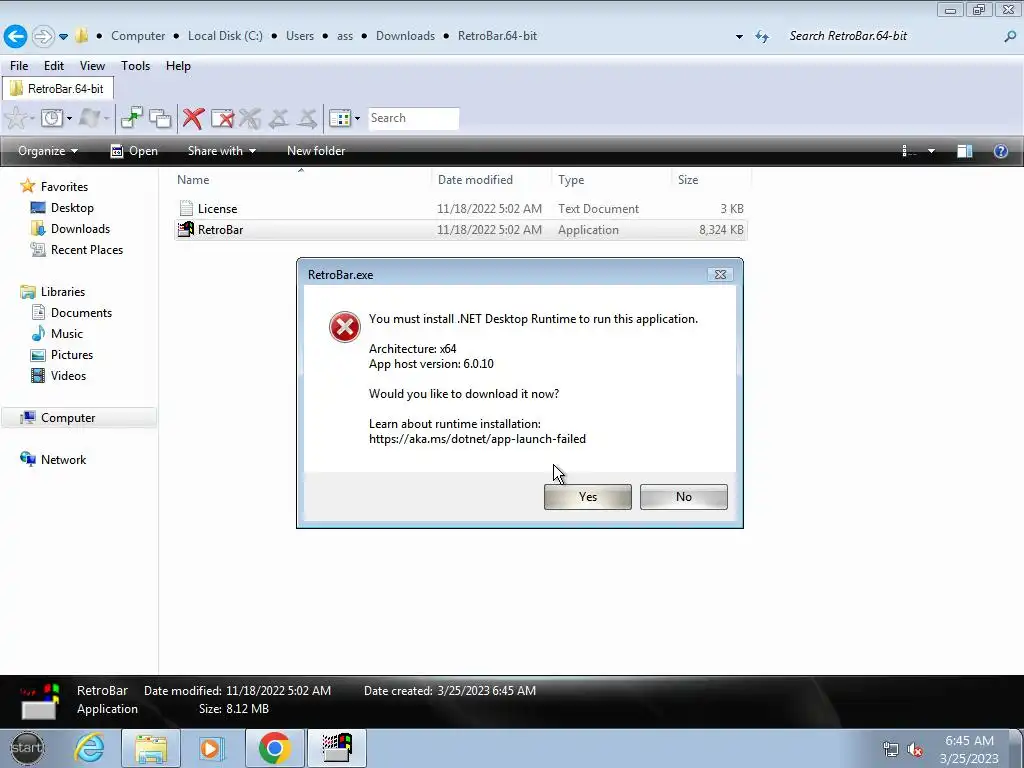Viewport: 1024px width, 768px height.
Task: Click the Back navigation arrow
Action: 16,36
